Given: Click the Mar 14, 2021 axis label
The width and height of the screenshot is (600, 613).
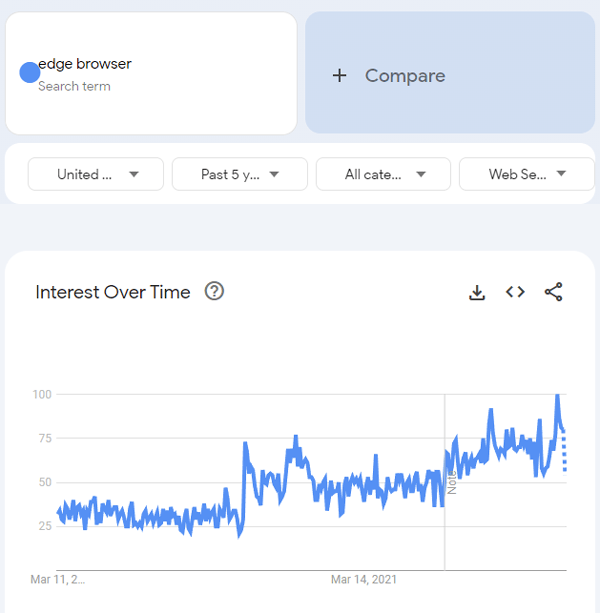Looking at the screenshot, I should point(364,579).
